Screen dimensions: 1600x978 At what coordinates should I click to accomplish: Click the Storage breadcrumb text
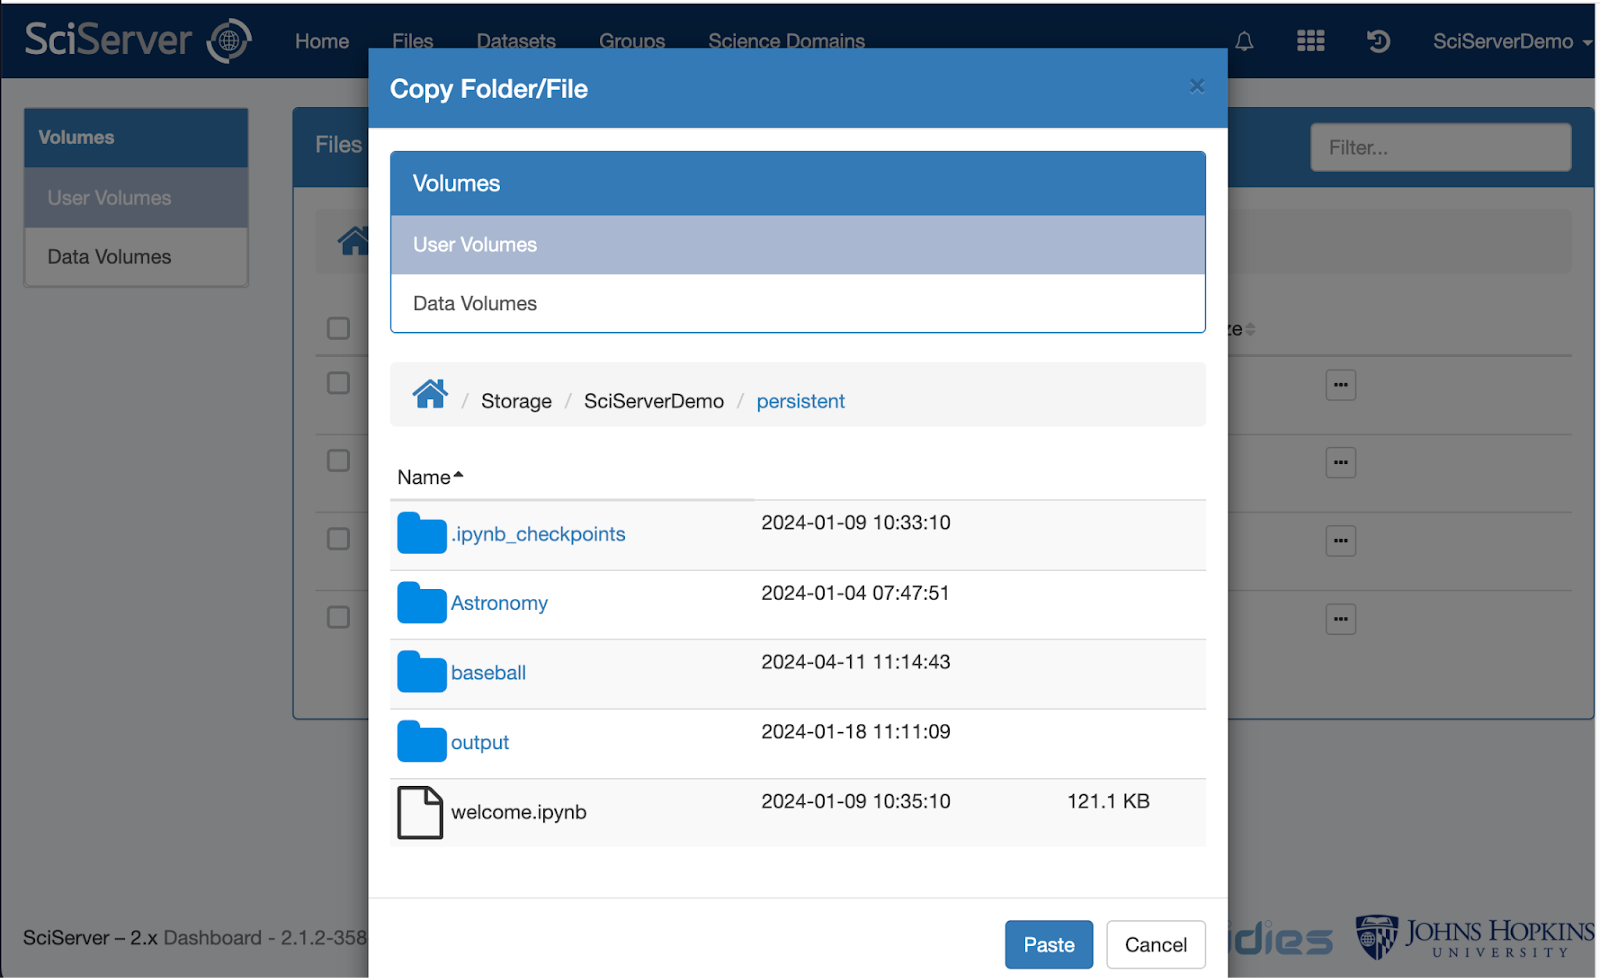[x=516, y=401]
